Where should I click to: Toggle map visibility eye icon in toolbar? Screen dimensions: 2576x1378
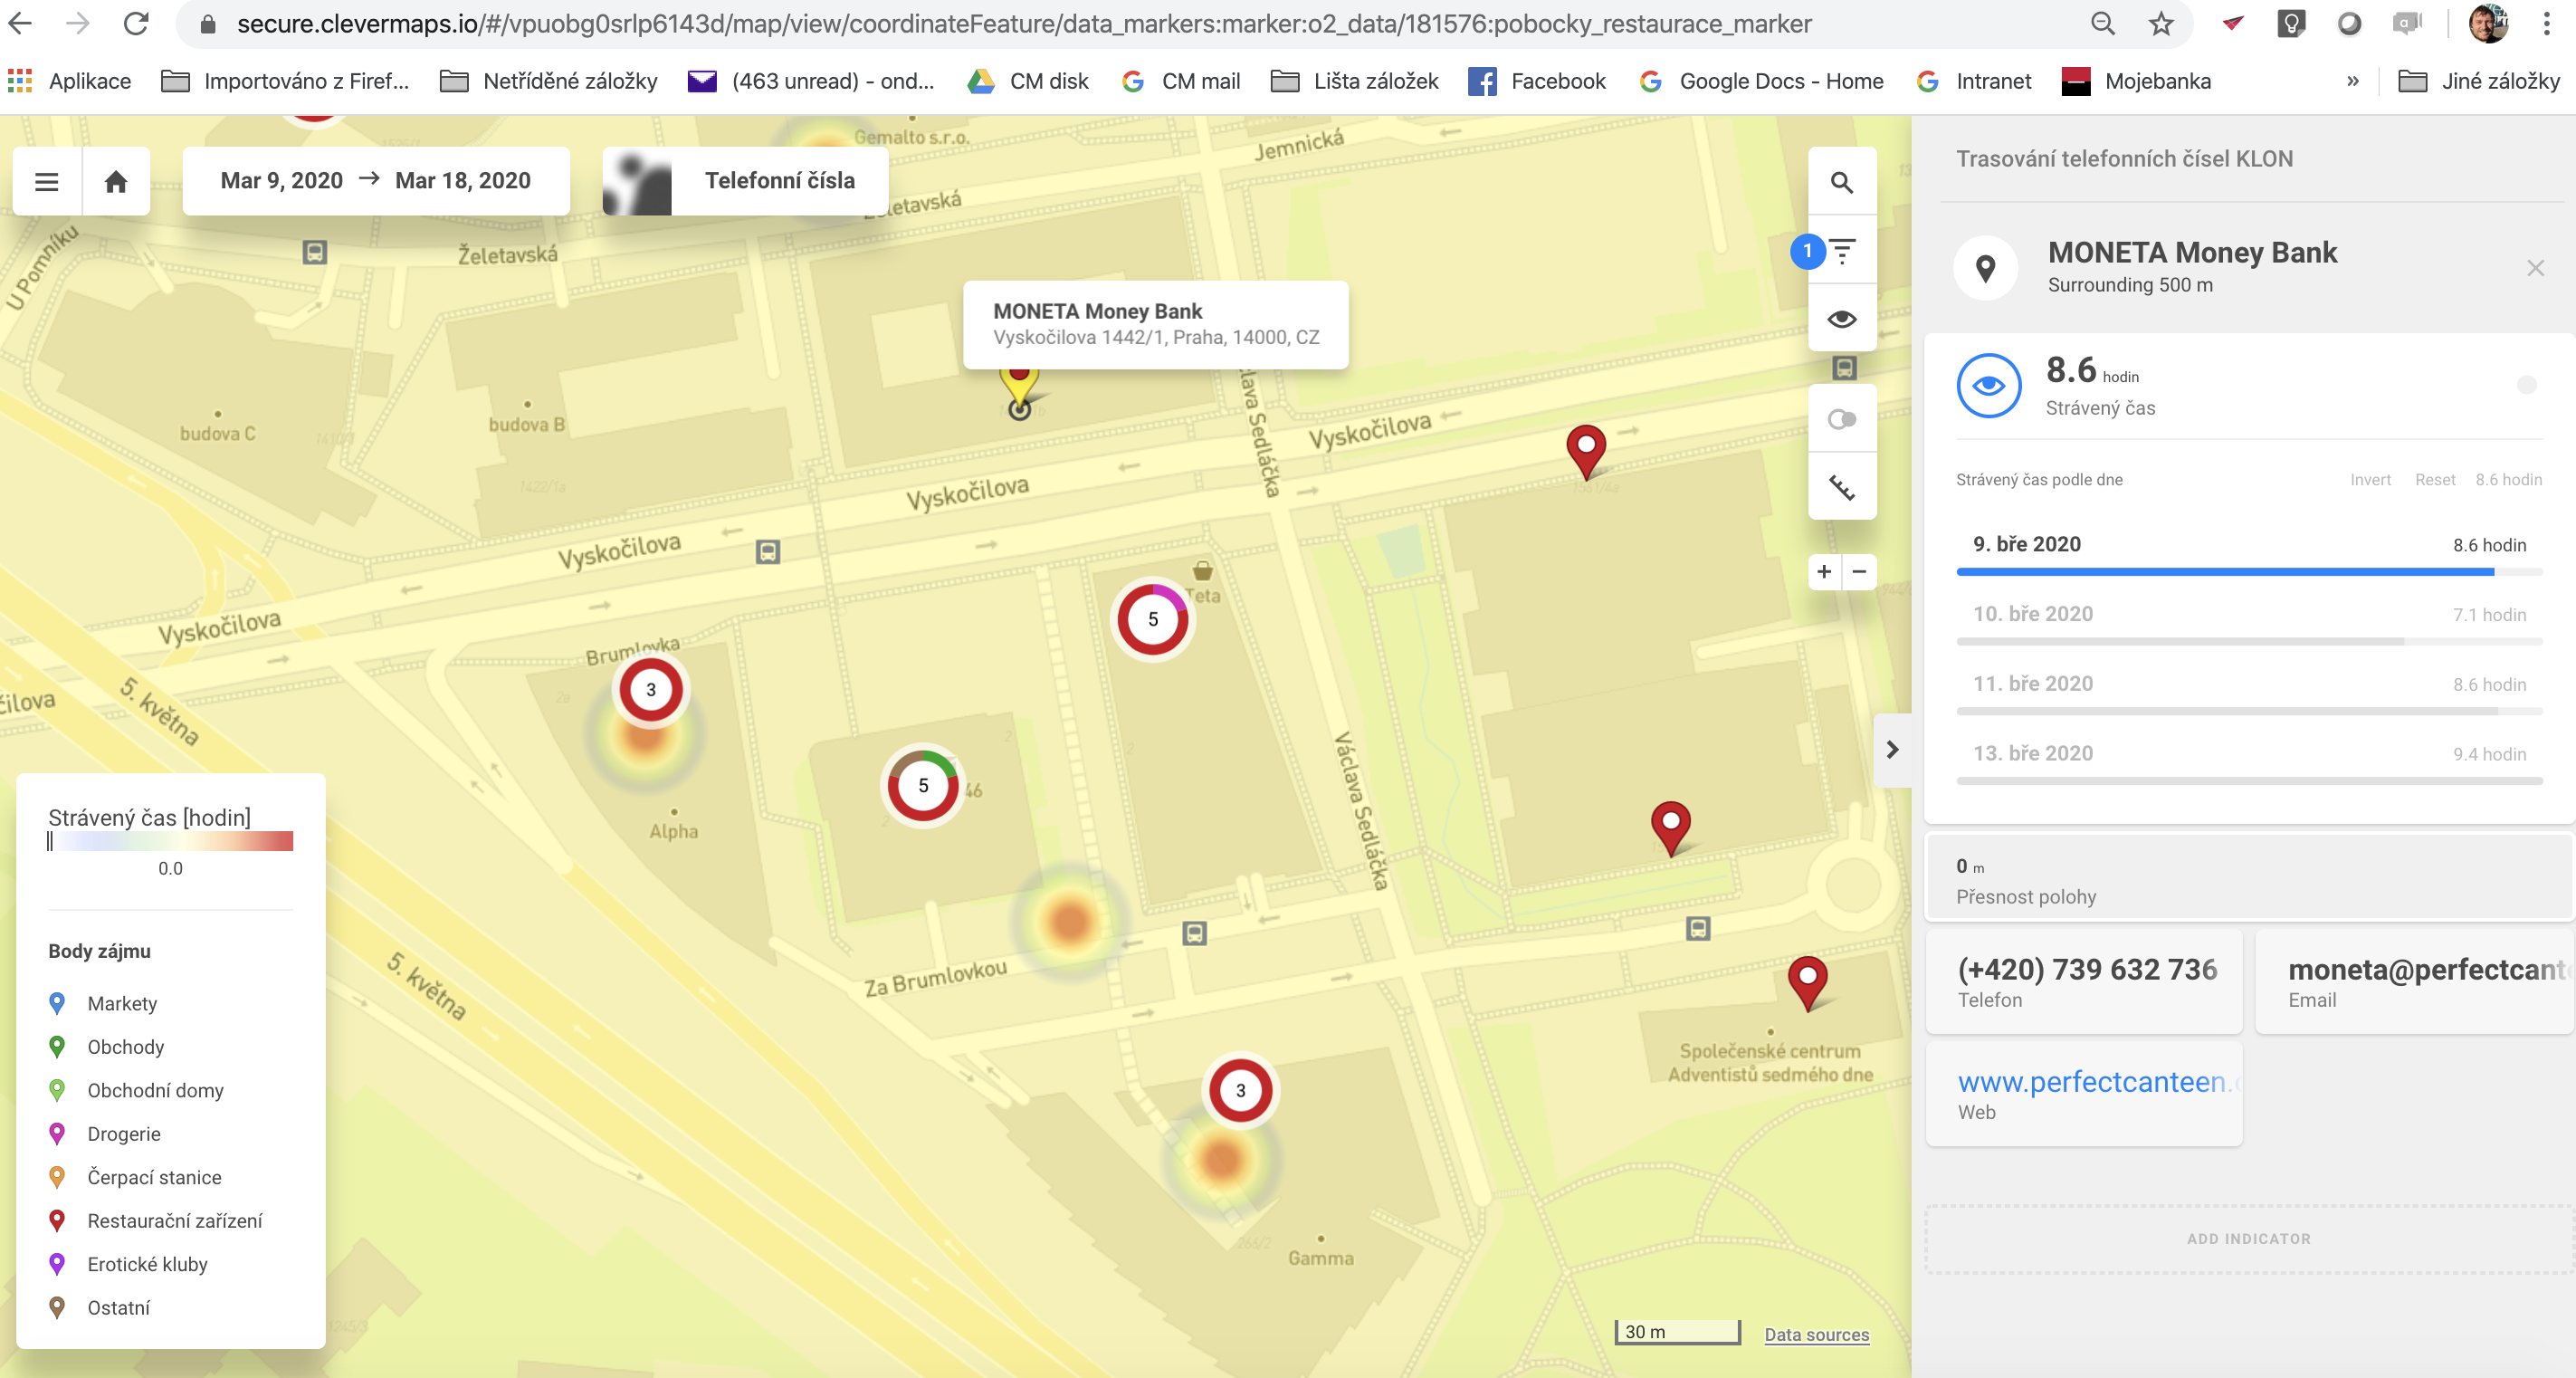point(1842,319)
